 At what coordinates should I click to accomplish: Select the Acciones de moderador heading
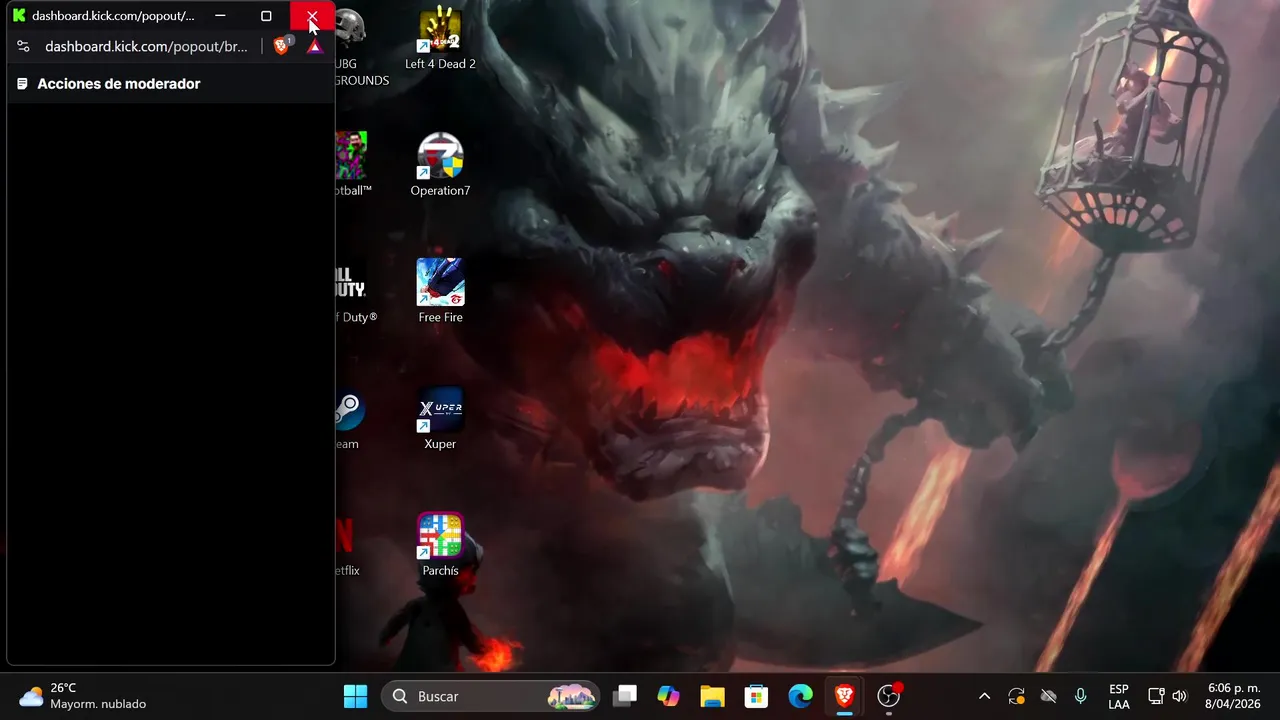(x=119, y=84)
